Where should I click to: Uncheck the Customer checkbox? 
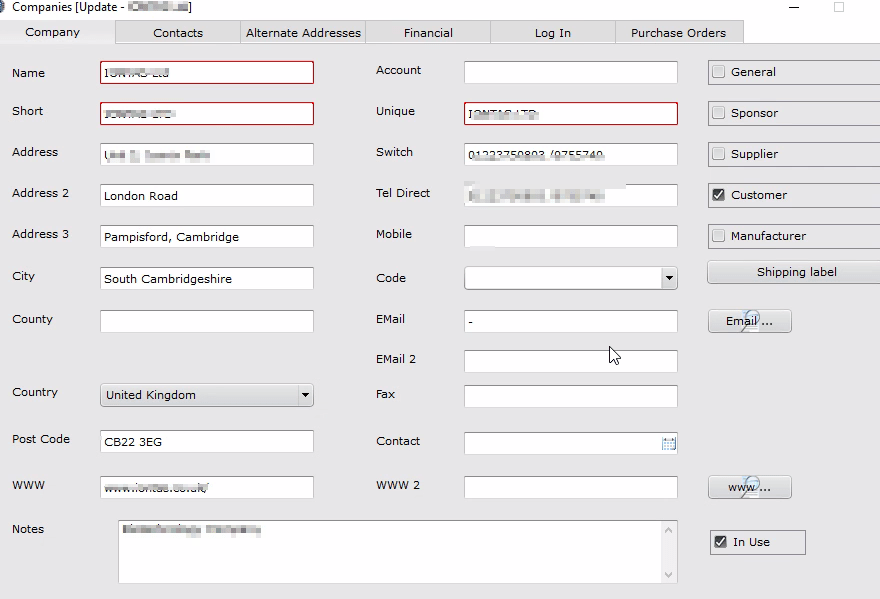[718, 195]
